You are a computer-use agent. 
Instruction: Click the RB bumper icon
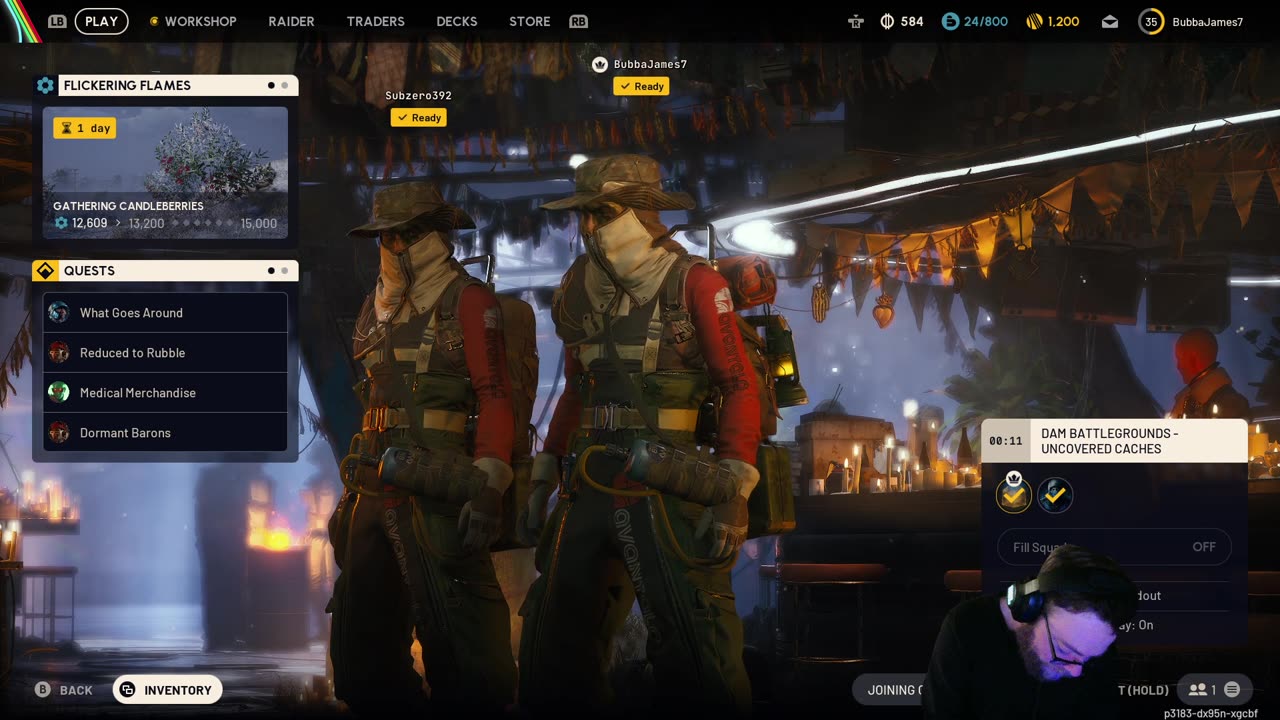(578, 21)
